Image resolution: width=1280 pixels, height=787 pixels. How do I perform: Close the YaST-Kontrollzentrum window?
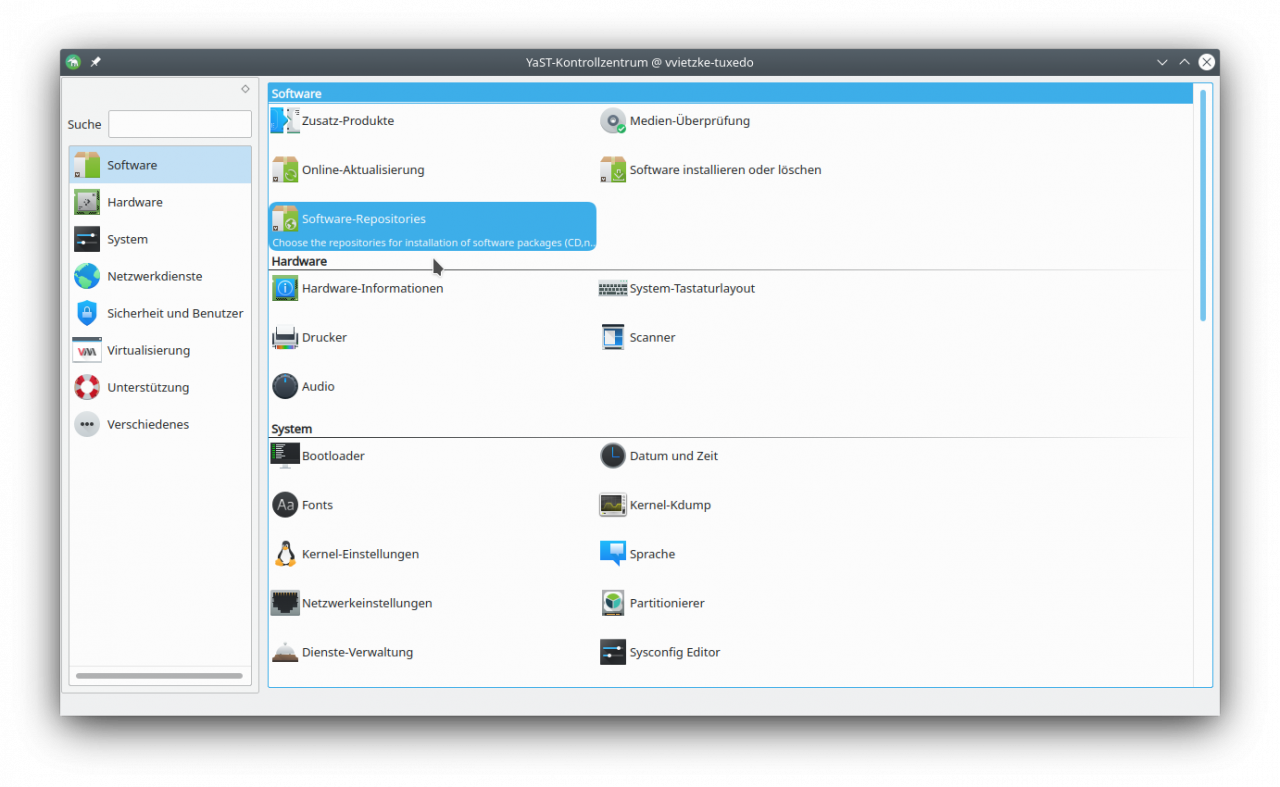pyautogui.click(x=1207, y=62)
